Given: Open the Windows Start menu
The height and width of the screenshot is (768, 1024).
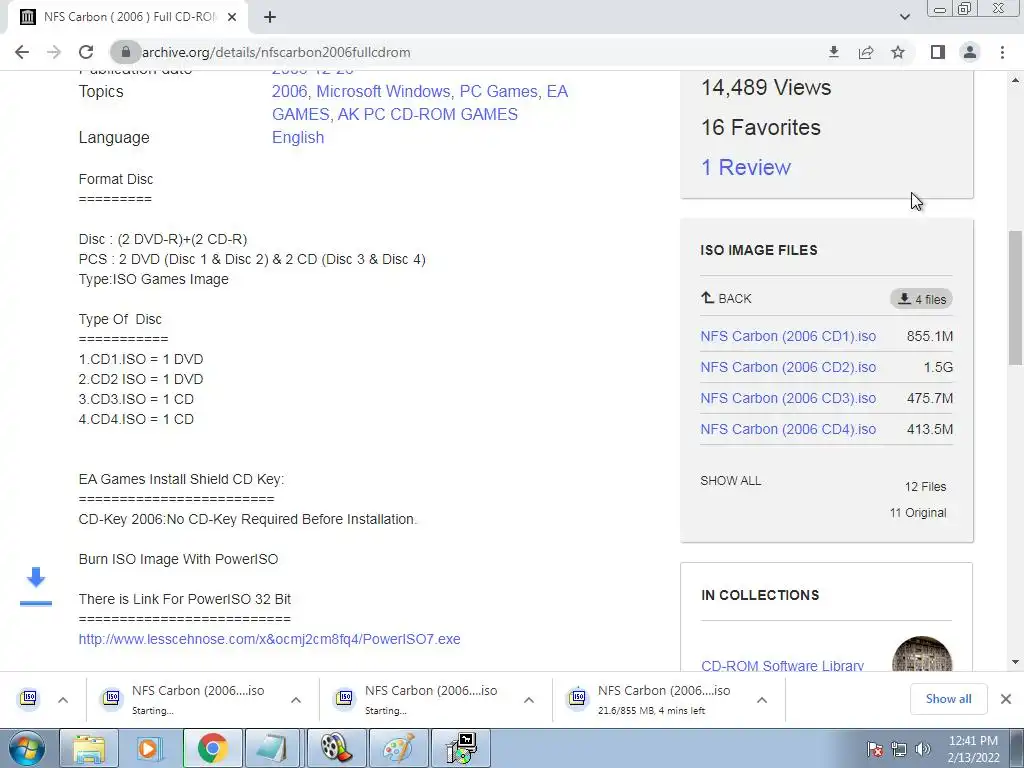Looking at the screenshot, I should tap(27, 748).
